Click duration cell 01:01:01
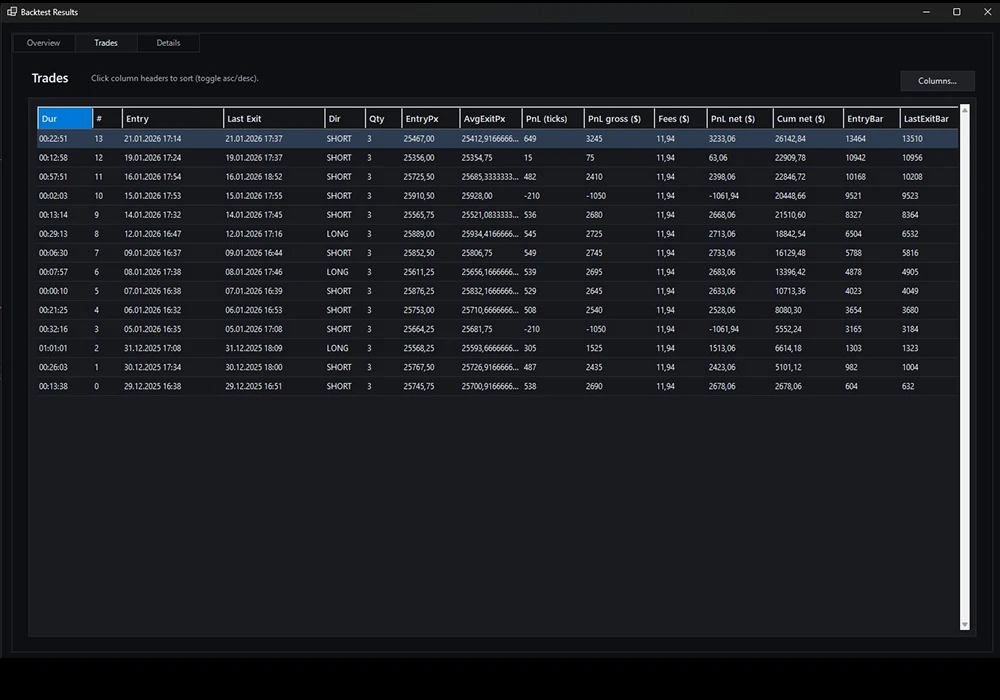The width and height of the screenshot is (1000, 700). pos(53,349)
